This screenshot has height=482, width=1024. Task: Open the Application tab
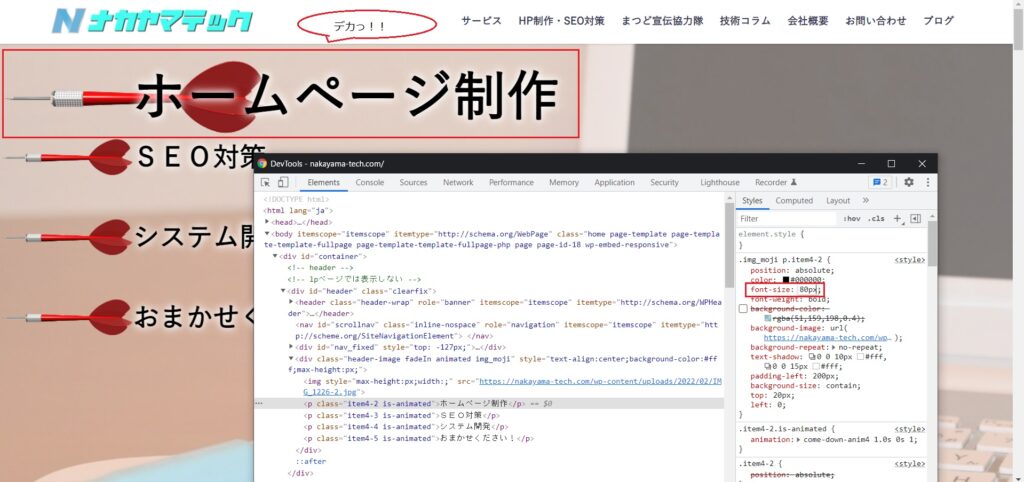point(615,183)
